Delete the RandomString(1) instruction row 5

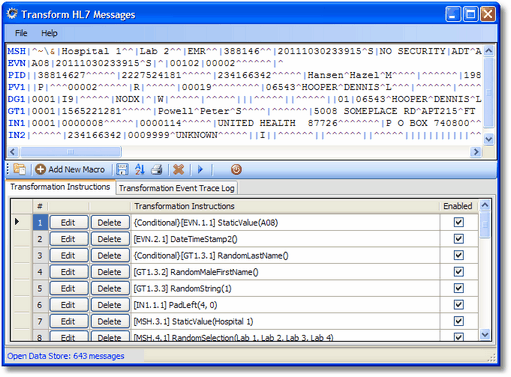[x=110, y=288]
